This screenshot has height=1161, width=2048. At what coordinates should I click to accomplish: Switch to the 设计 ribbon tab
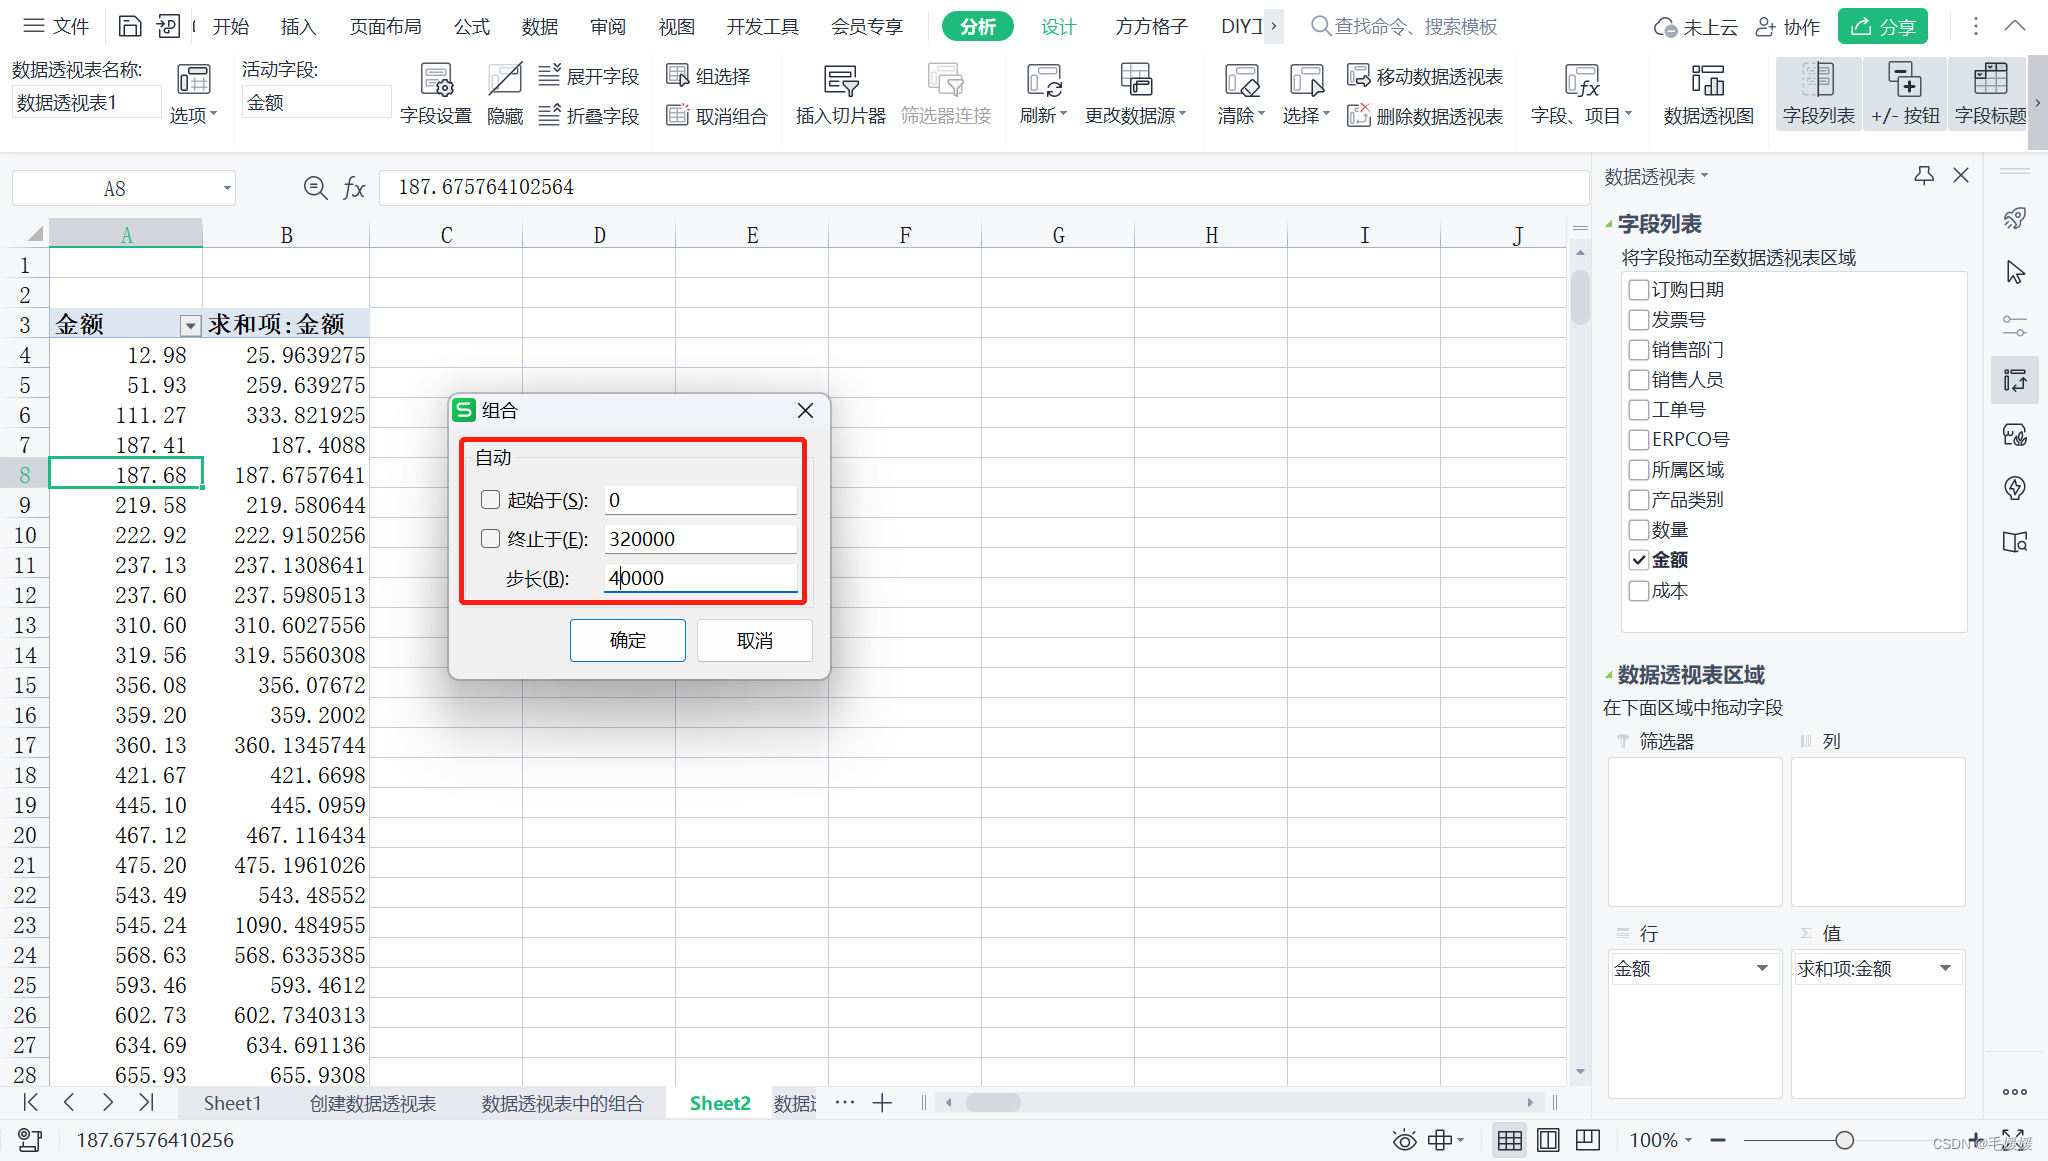tap(1058, 26)
